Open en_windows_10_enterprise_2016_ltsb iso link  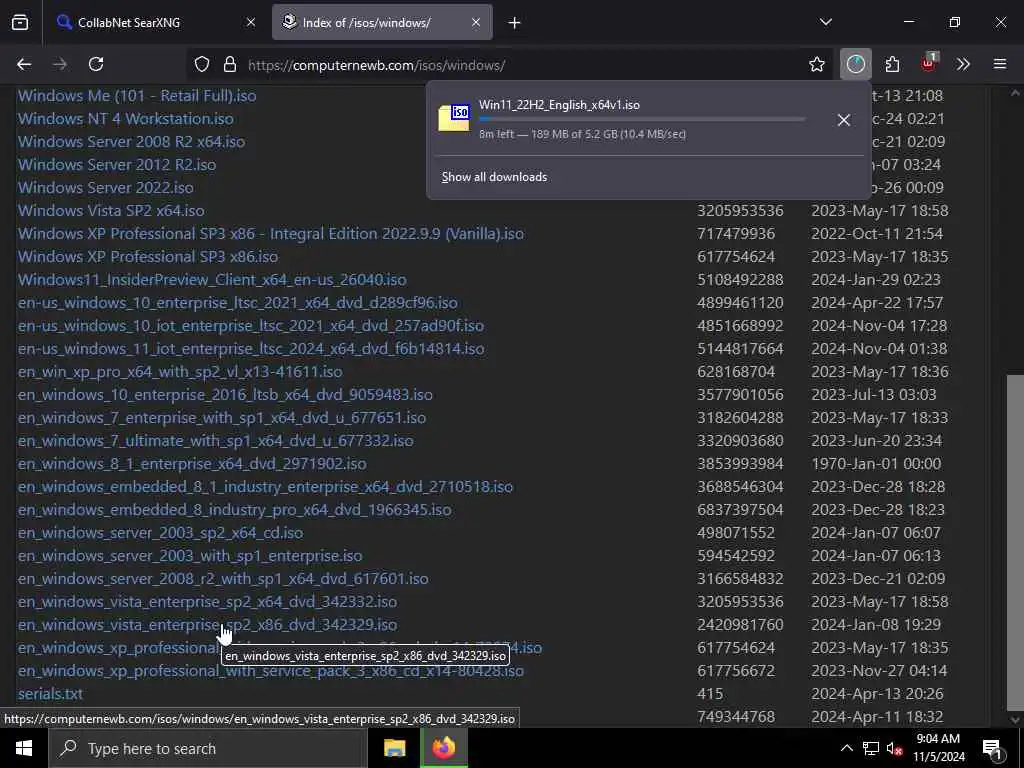point(225,395)
